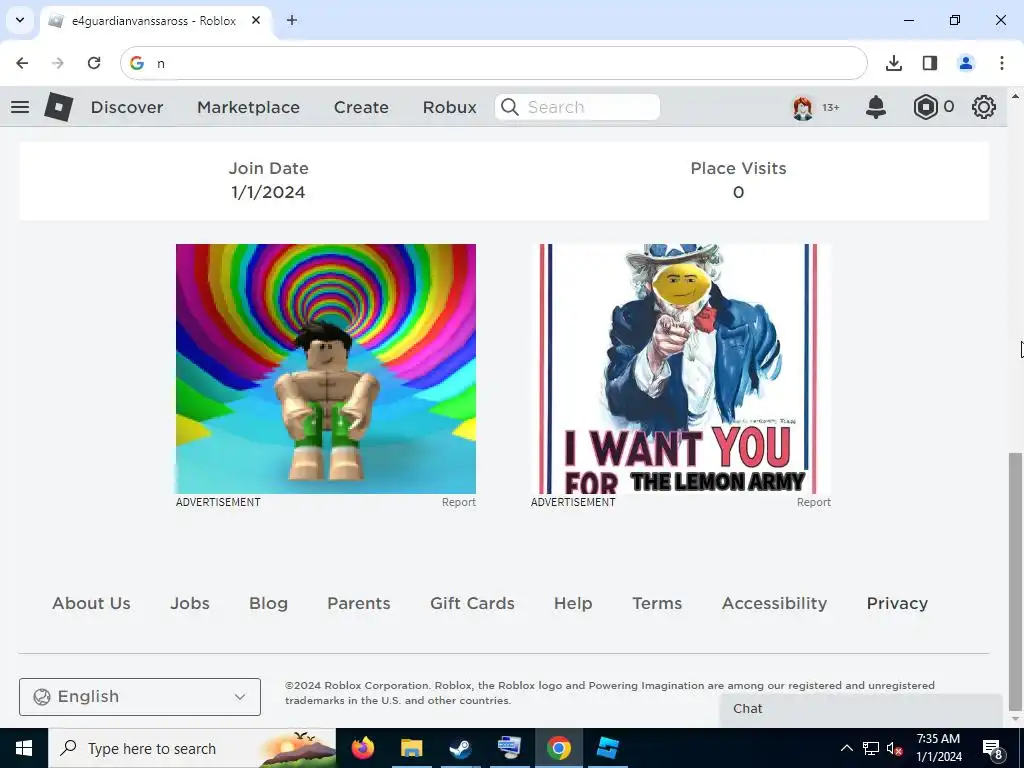Reload the page
The height and width of the screenshot is (768, 1024).
tap(94, 63)
